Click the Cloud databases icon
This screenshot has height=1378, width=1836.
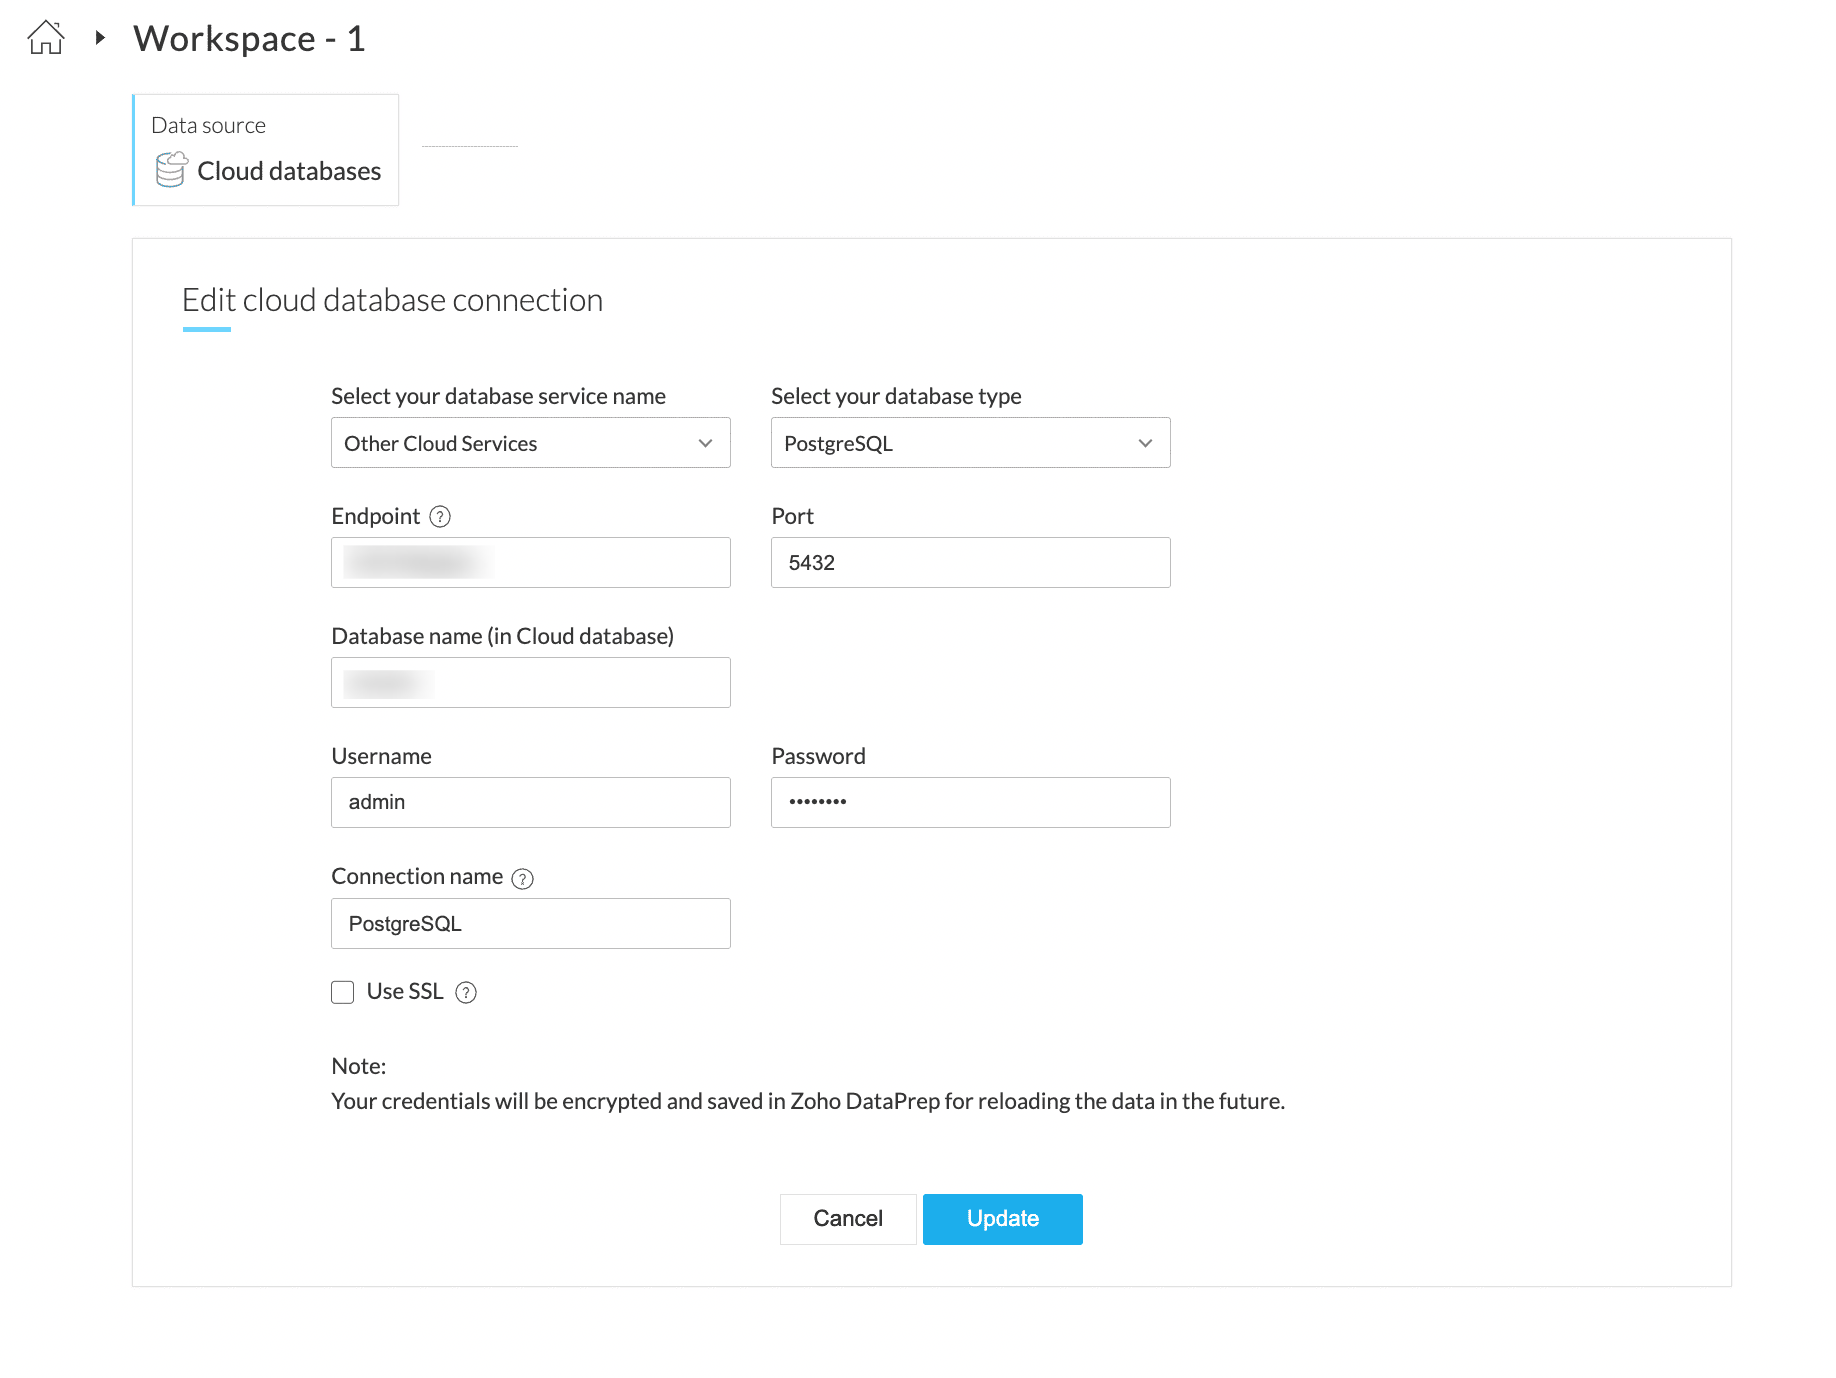(171, 170)
